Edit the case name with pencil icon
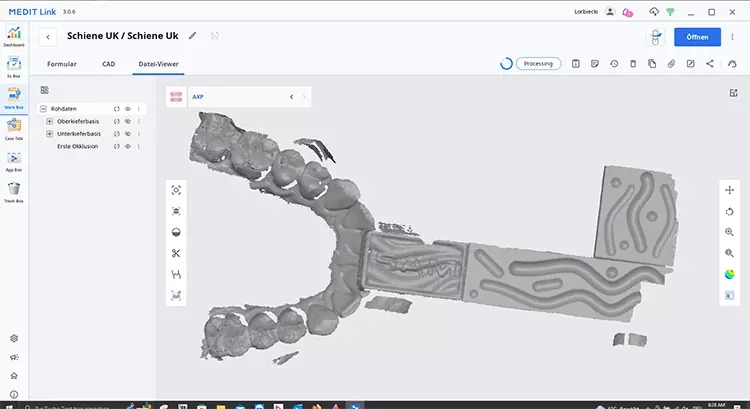Viewport: 750px width, 409px height. 192,36
